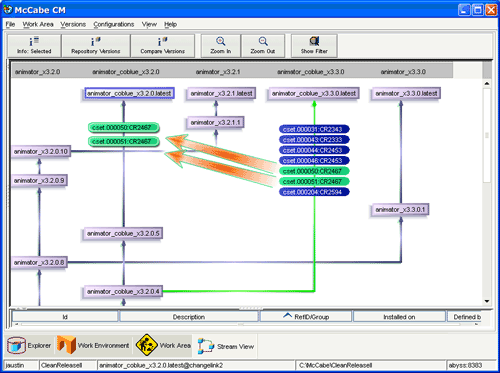The image size is (500, 373).
Task: Click stream header animator_x3.2.1
Action: point(218,72)
